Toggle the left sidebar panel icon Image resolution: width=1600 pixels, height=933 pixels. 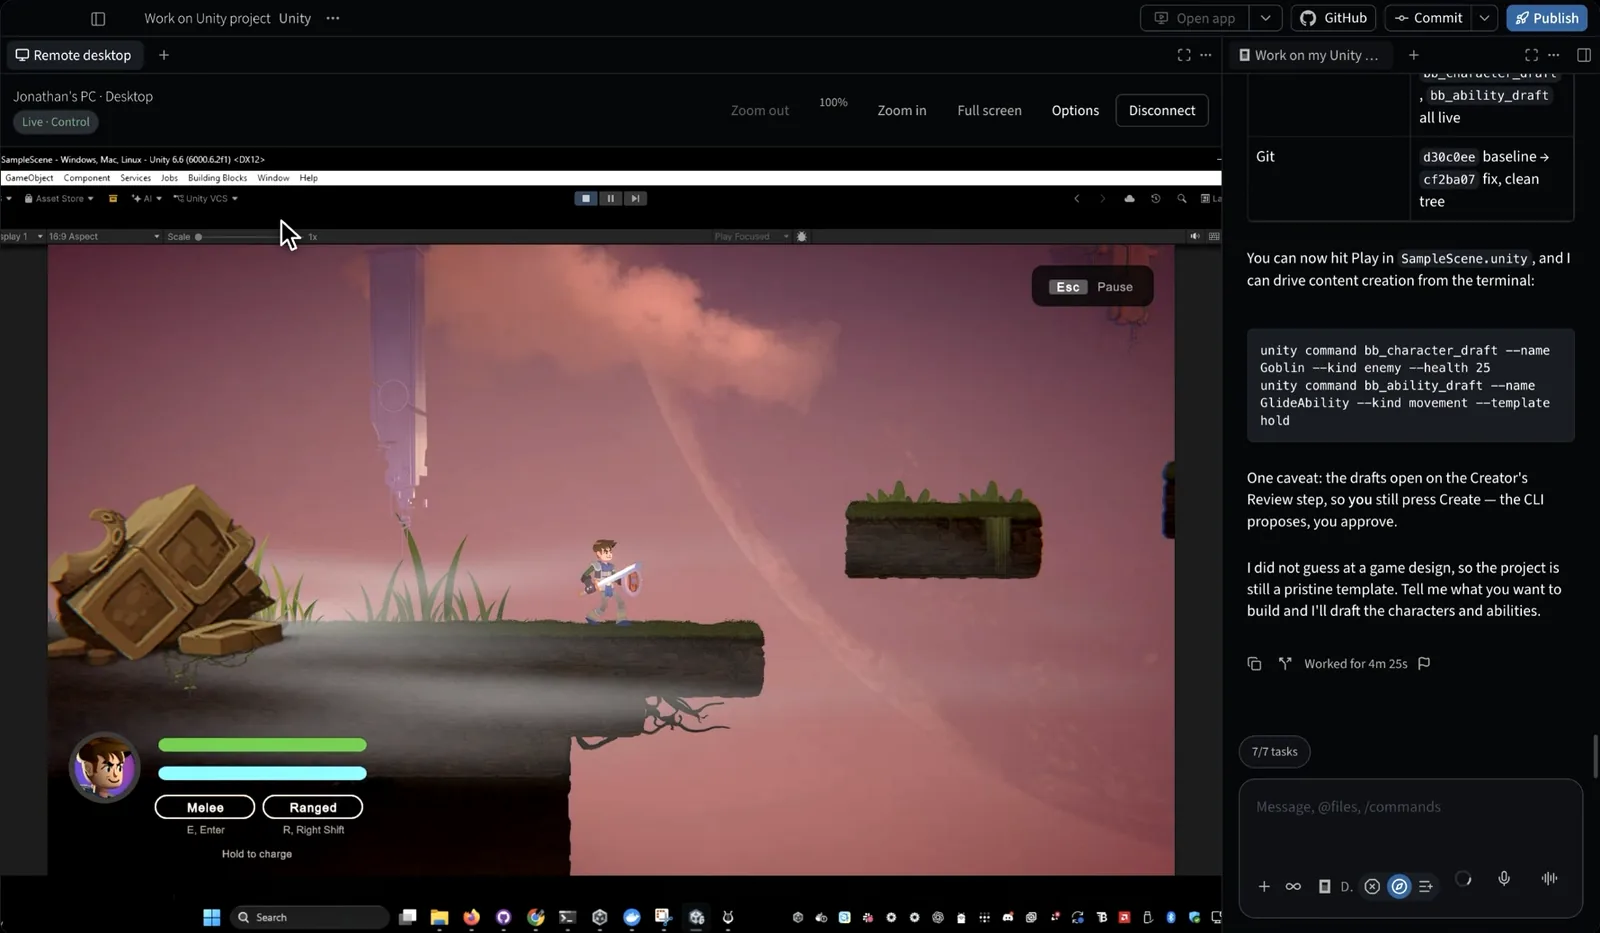(x=98, y=18)
